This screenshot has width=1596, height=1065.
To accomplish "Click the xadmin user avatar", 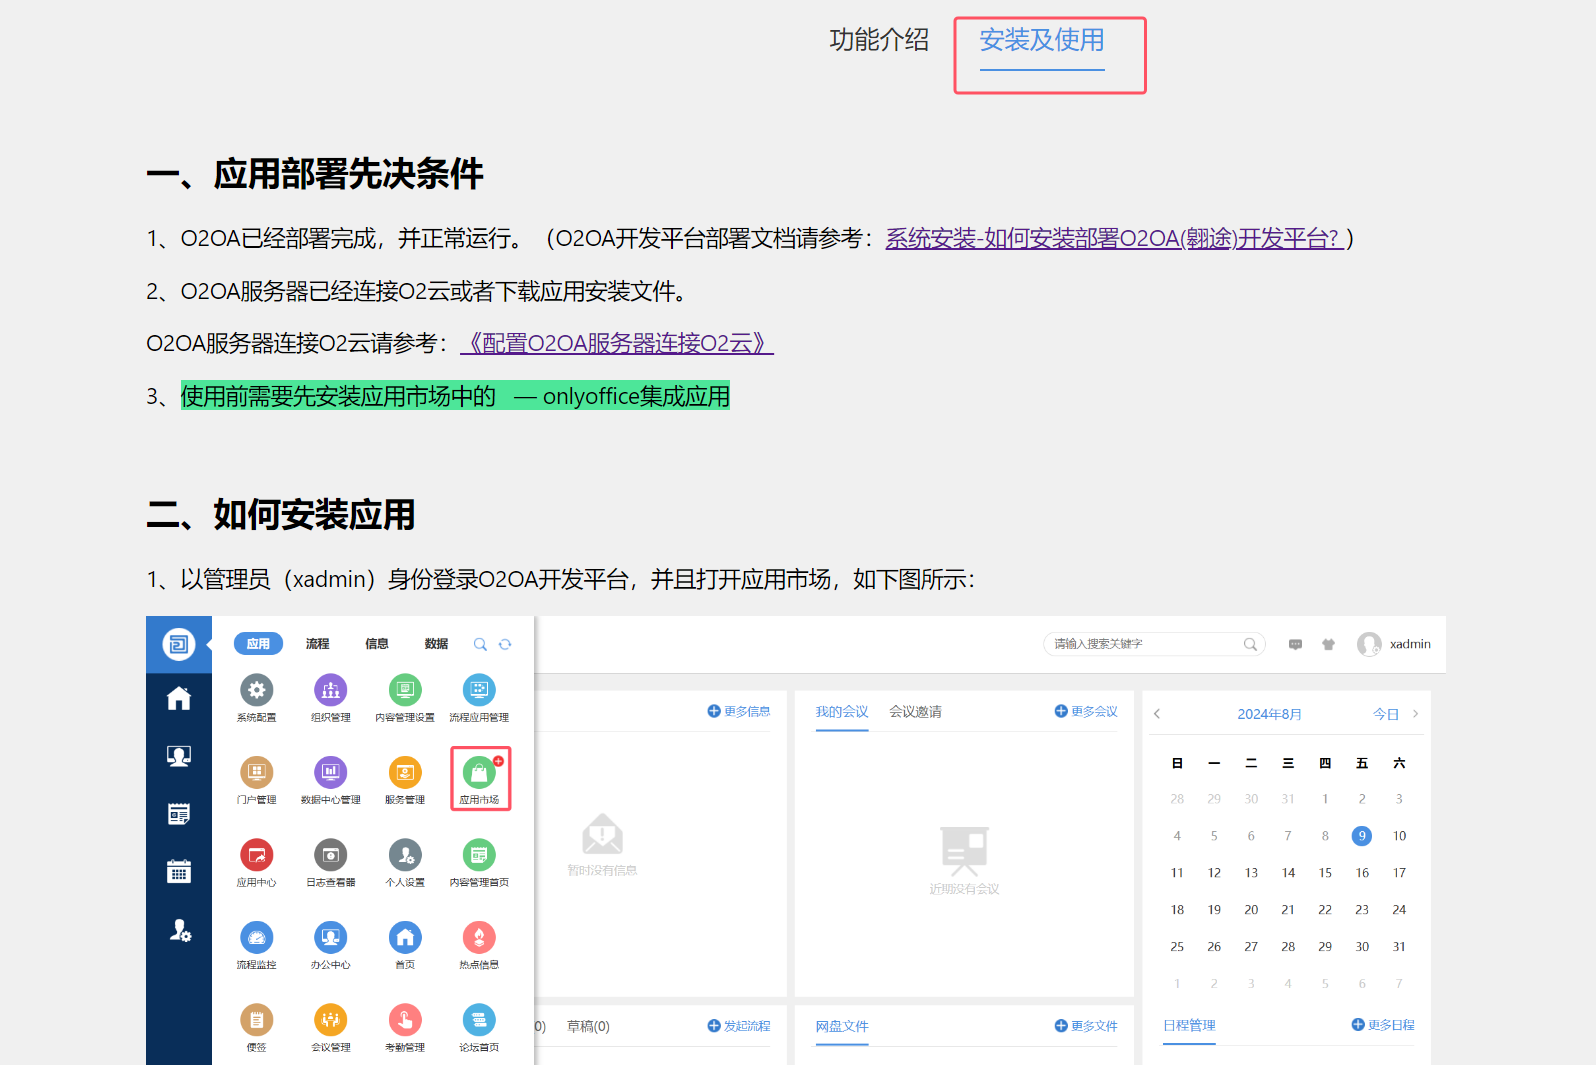I will point(1369,644).
